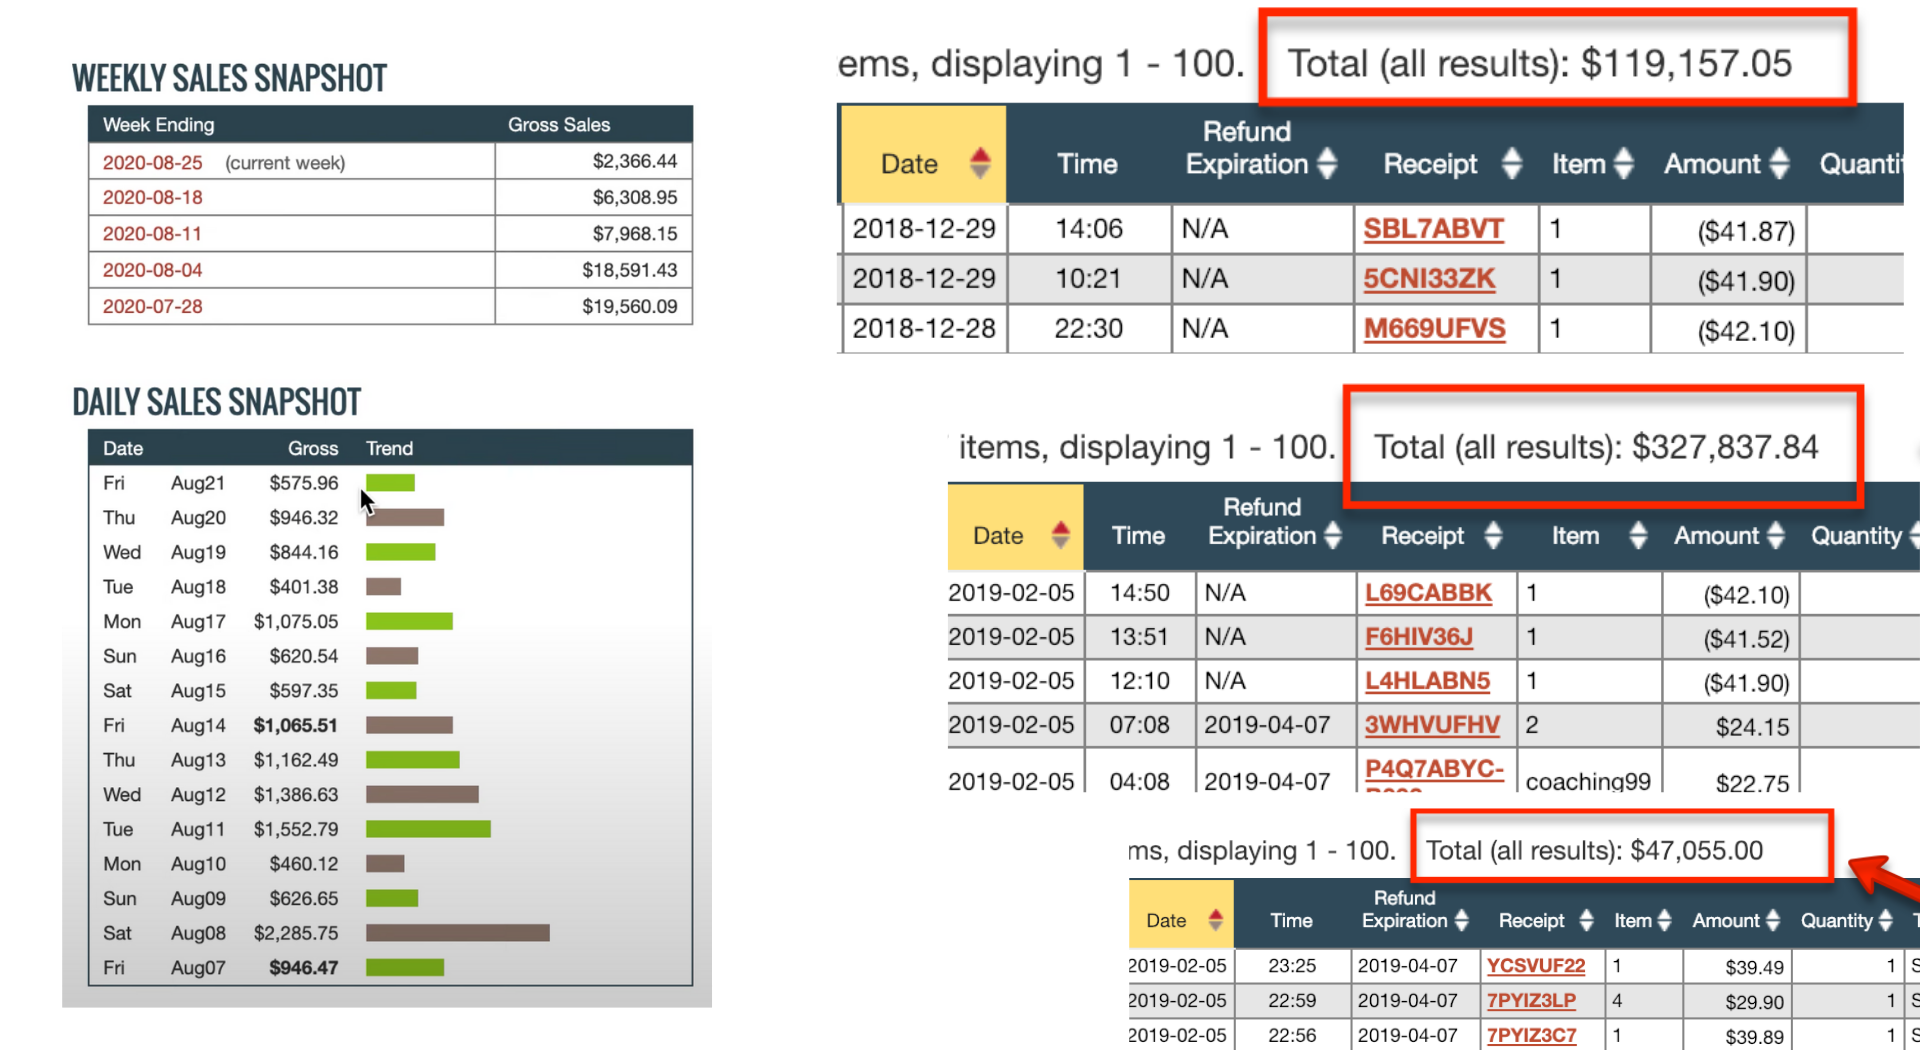The width and height of the screenshot is (1920, 1050).
Task: Click the Time header in top table
Action: pos(1087,164)
